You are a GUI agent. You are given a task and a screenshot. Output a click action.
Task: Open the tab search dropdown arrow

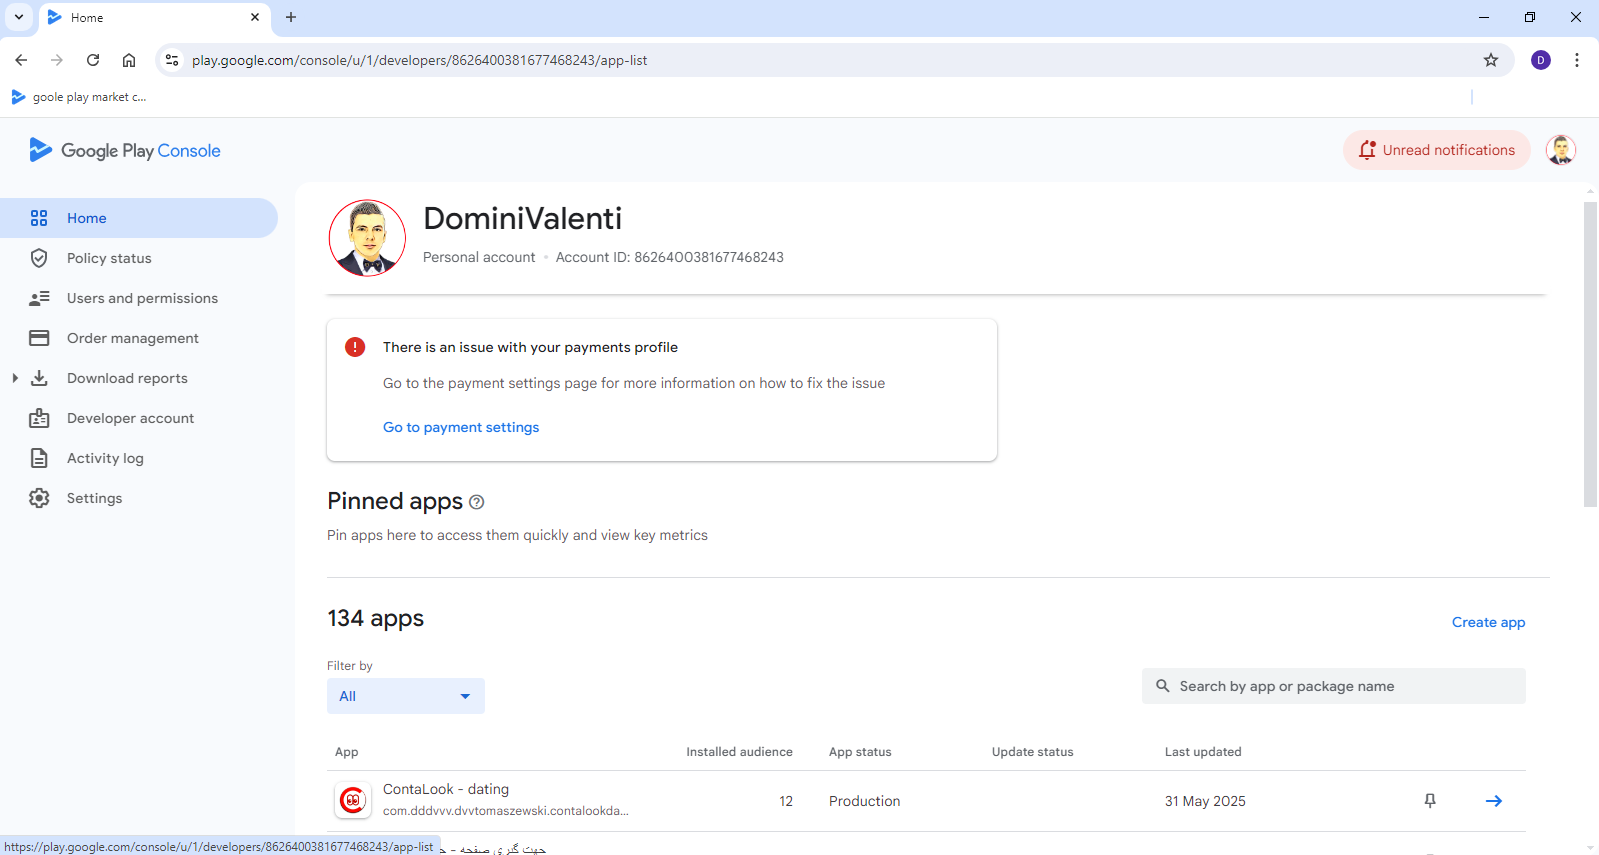pos(19,17)
